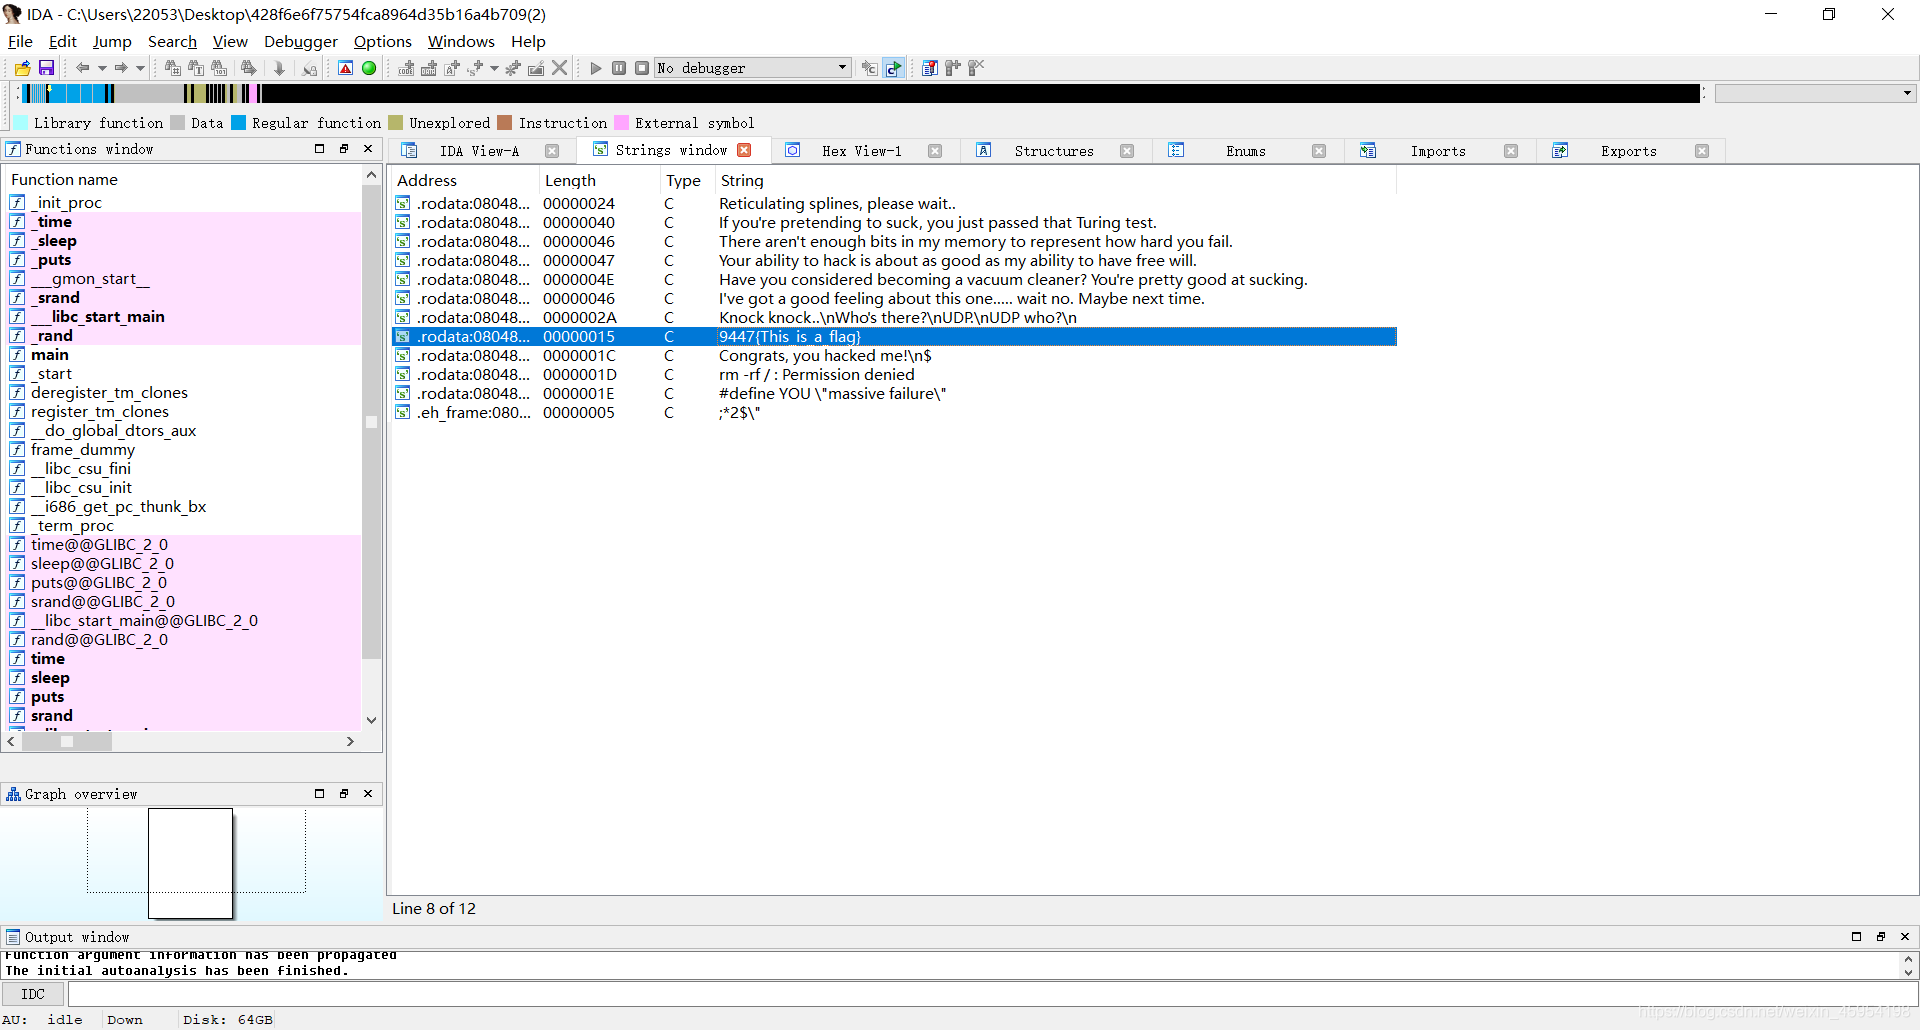Image resolution: width=1920 pixels, height=1030 pixels.
Task: Click the Open file toolbar icon
Action: 22,68
